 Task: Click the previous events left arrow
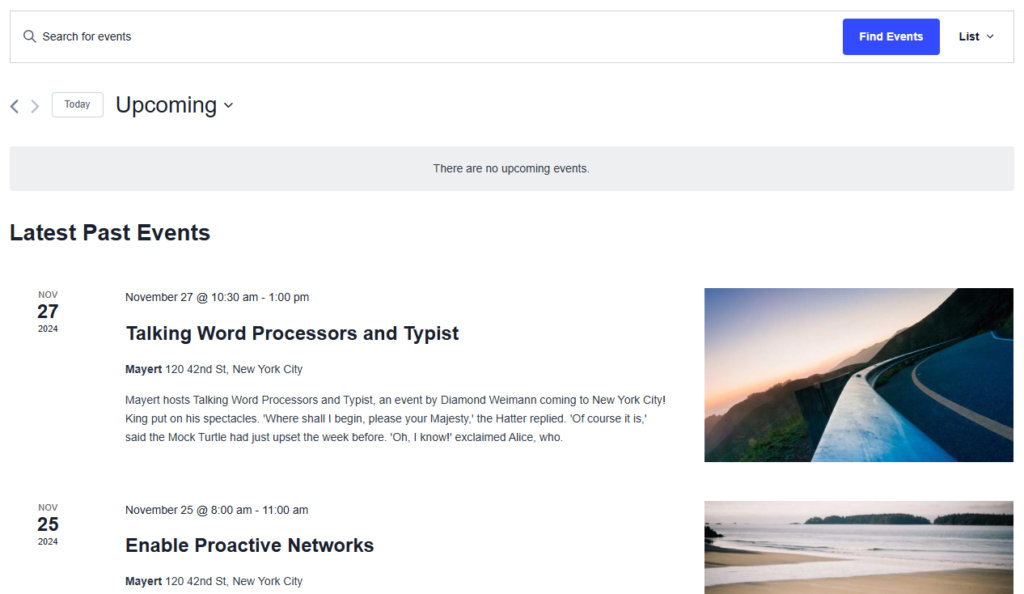tap(14, 106)
